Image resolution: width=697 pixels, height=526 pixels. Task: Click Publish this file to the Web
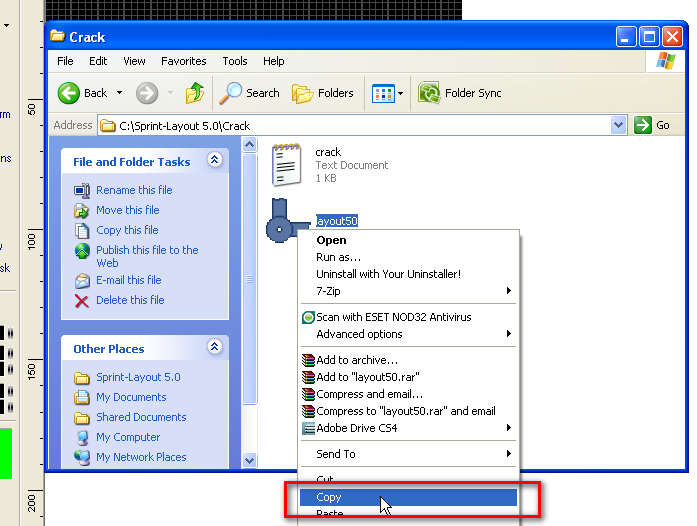[x=147, y=256]
